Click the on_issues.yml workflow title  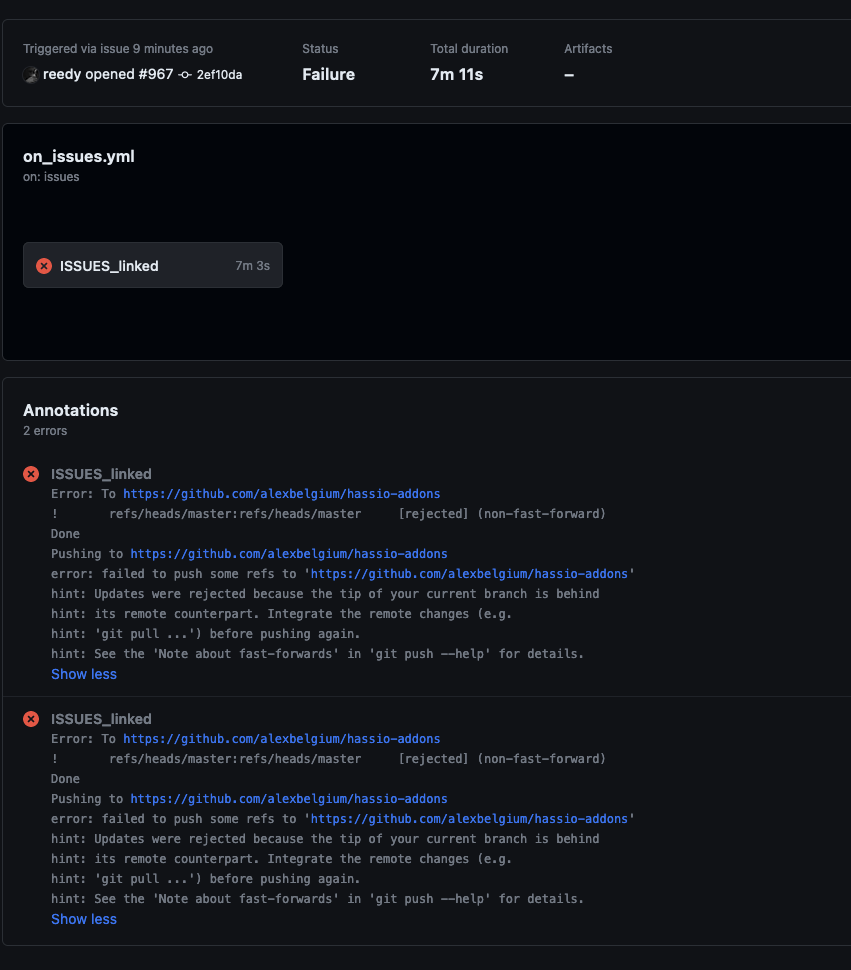point(78,156)
